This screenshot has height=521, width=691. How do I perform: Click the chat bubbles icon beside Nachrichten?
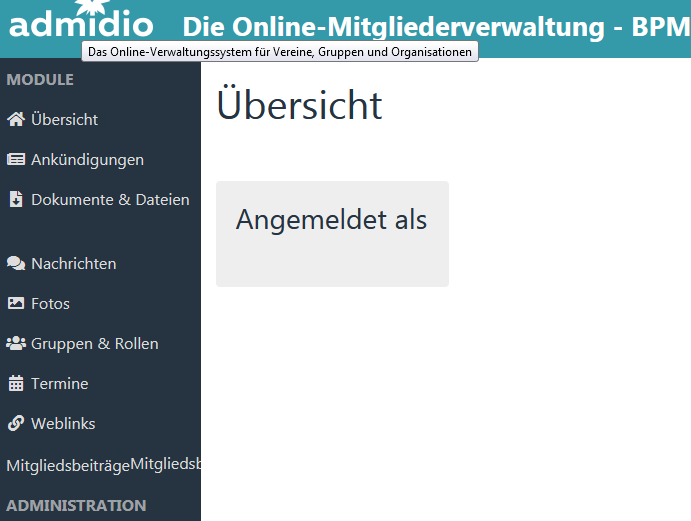(16, 263)
